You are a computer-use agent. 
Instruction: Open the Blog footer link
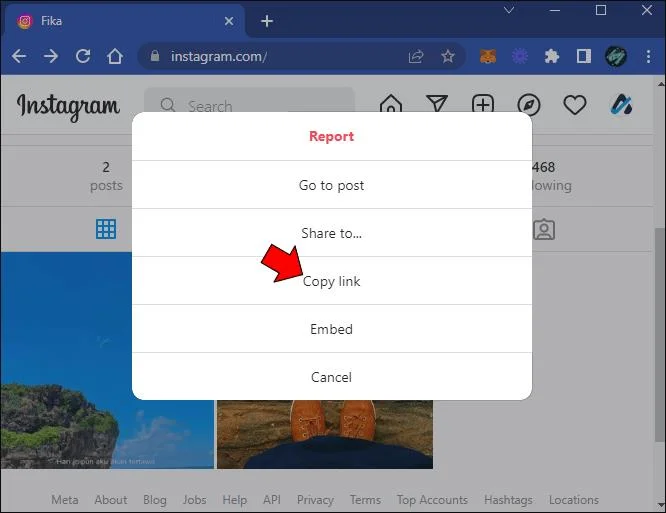pos(155,499)
